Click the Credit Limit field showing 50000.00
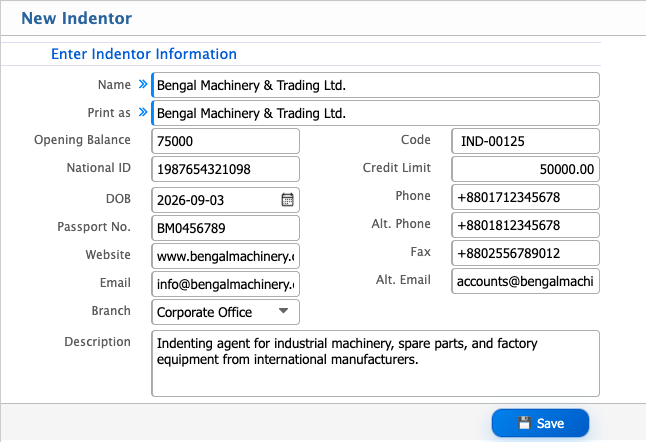Image resolution: width=646 pixels, height=442 pixels. pos(525,169)
